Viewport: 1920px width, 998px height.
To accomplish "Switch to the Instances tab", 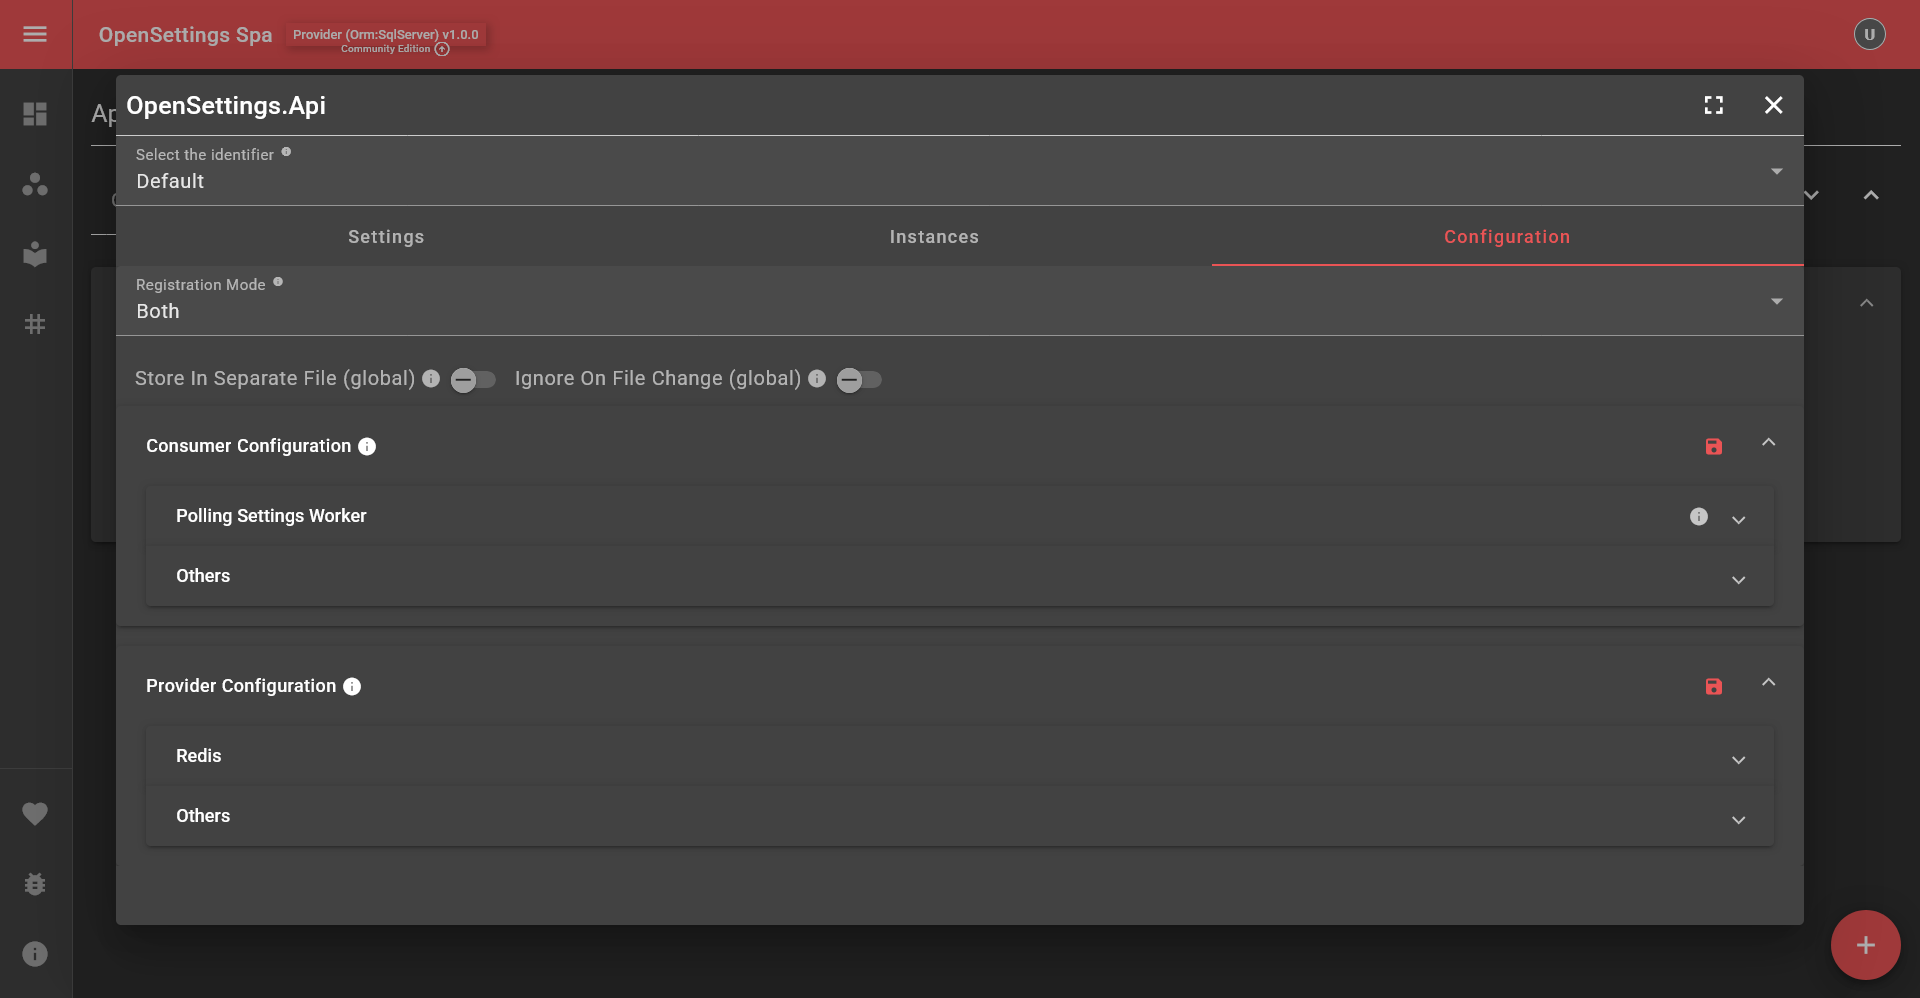I will (933, 237).
